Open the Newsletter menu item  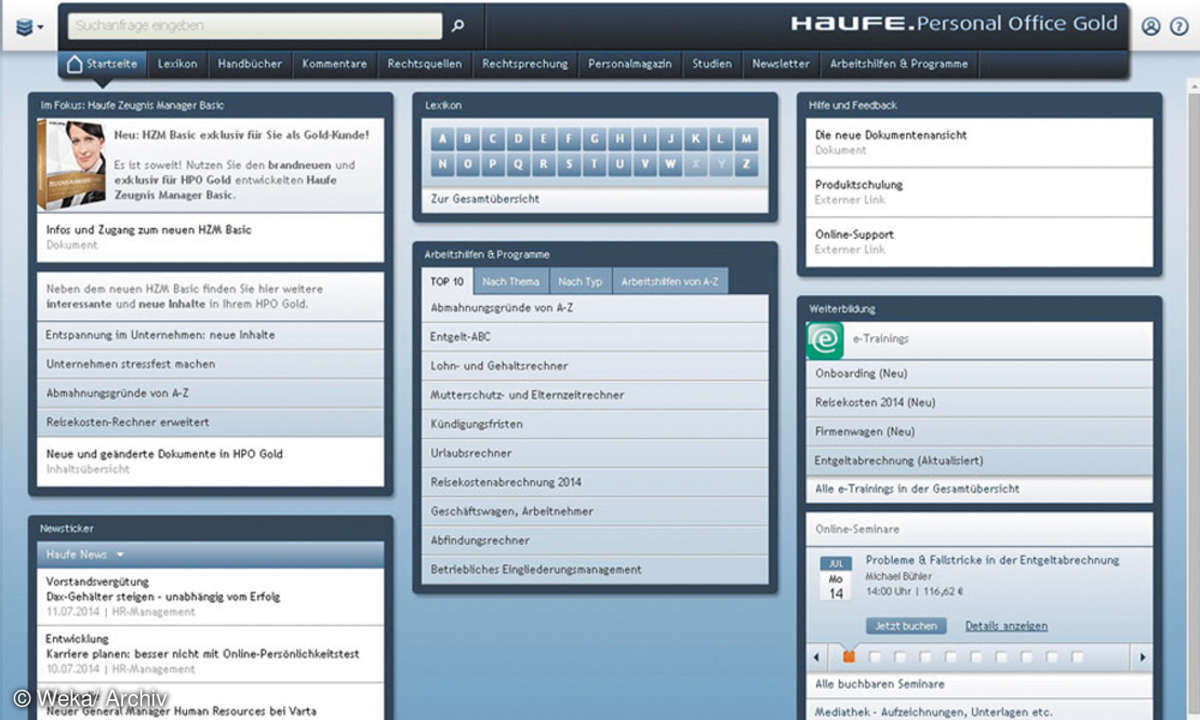[781, 63]
